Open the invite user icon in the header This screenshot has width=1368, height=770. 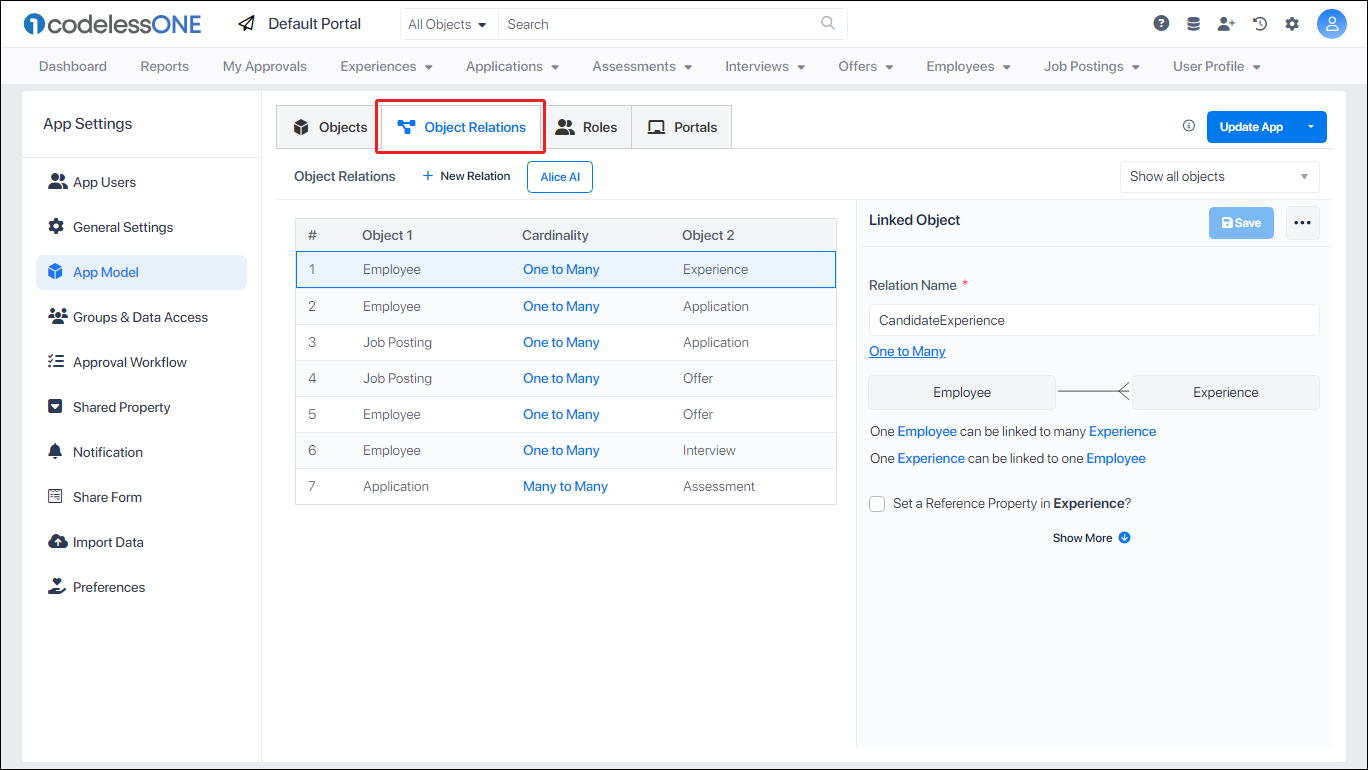1226,22
